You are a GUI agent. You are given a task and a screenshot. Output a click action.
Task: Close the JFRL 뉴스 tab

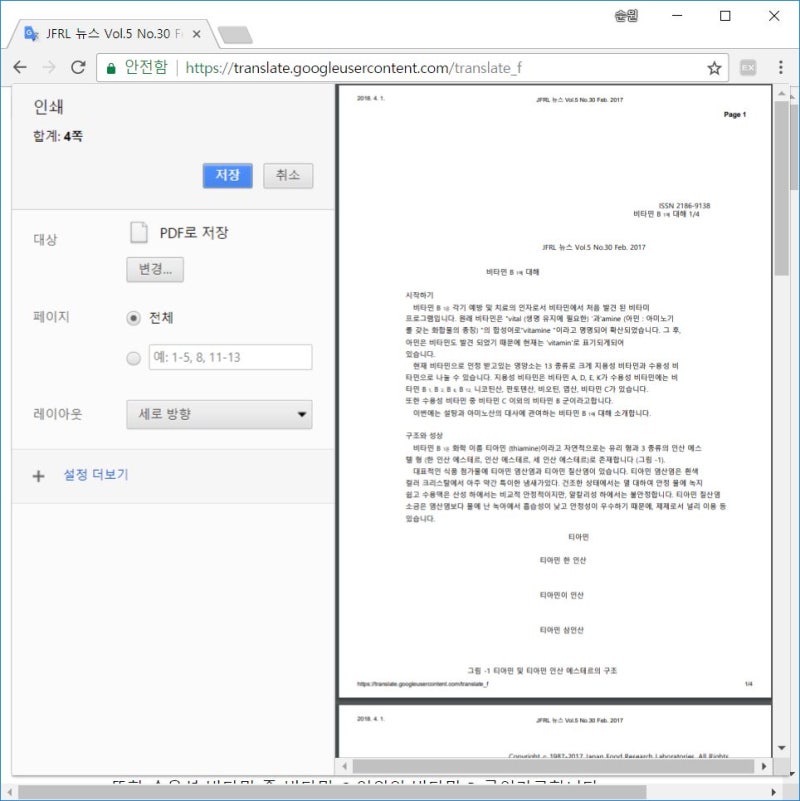point(196,34)
